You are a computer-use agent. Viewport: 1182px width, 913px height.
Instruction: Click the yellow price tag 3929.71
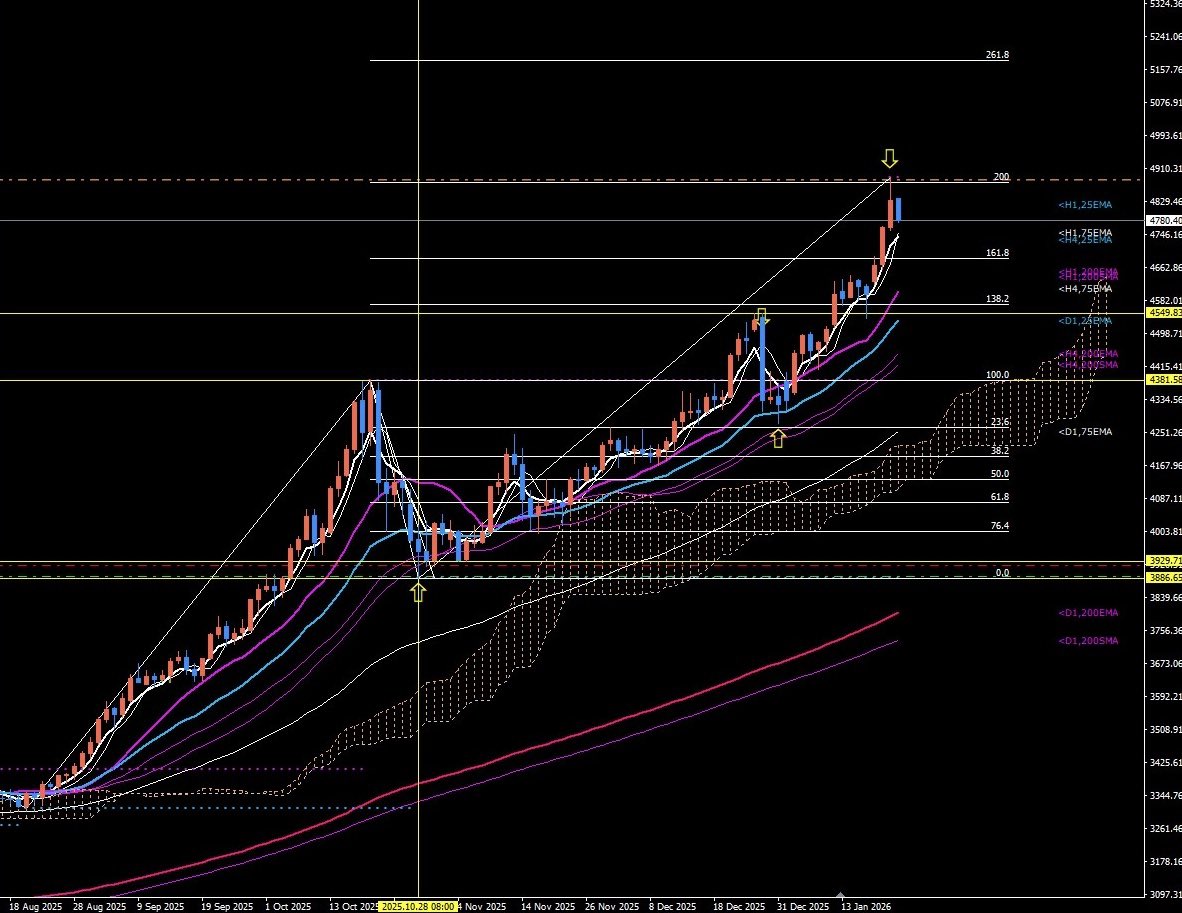pyautogui.click(x=1164, y=561)
